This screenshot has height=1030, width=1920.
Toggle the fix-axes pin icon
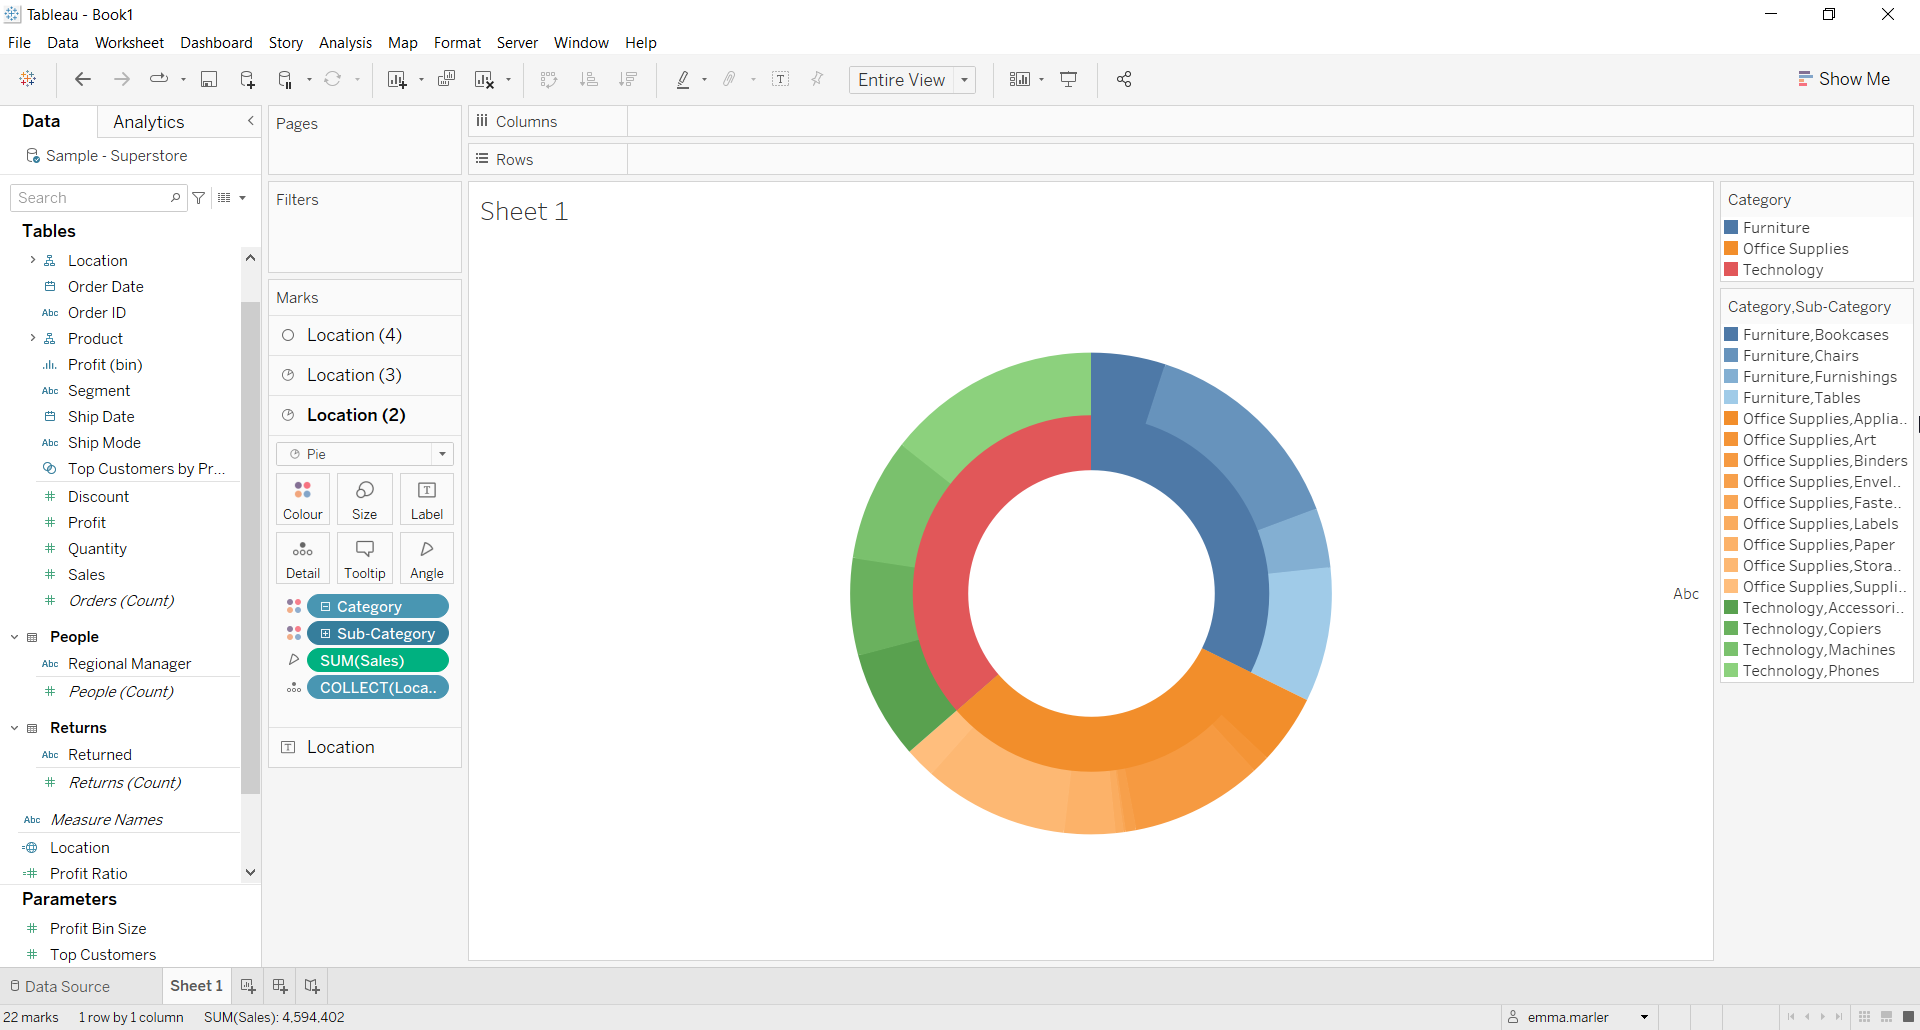point(817,79)
